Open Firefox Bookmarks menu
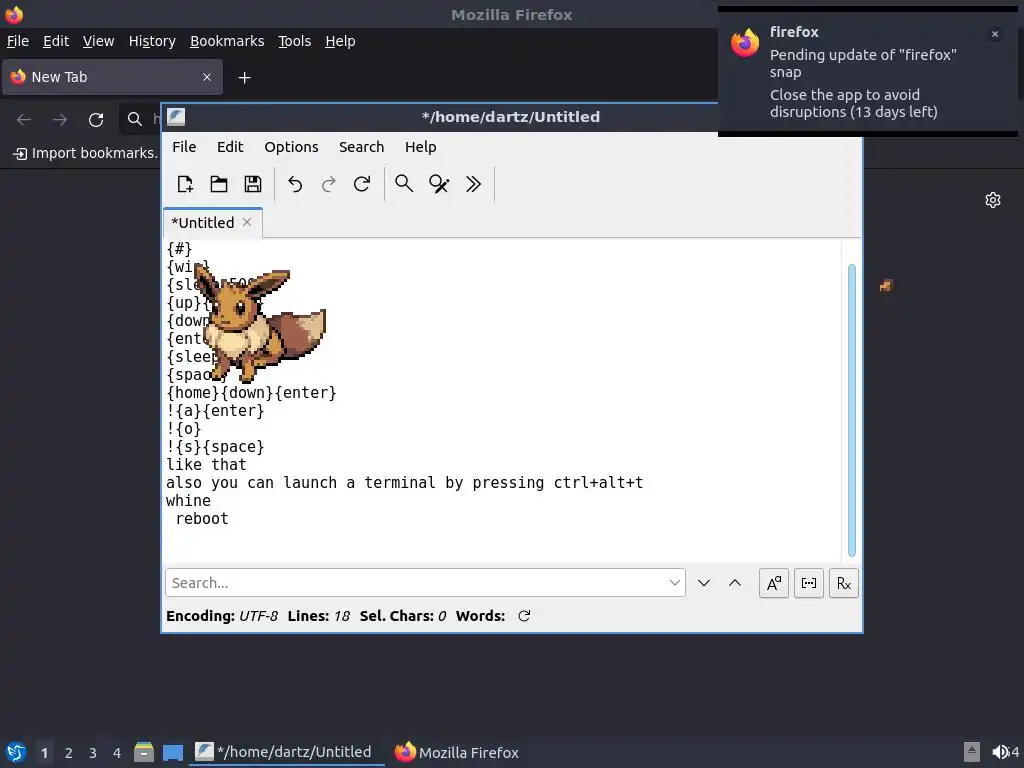This screenshot has width=1024, height=768. (x=227, y=41)
